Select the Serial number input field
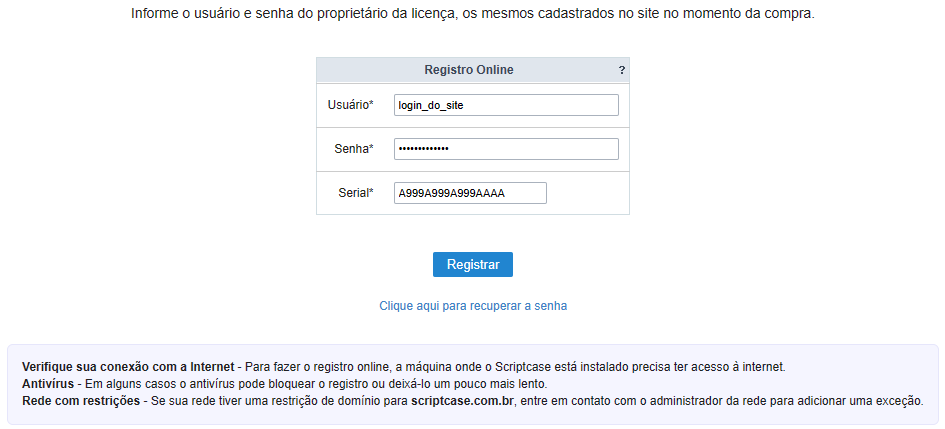945x429 pixels. point(470,193)
